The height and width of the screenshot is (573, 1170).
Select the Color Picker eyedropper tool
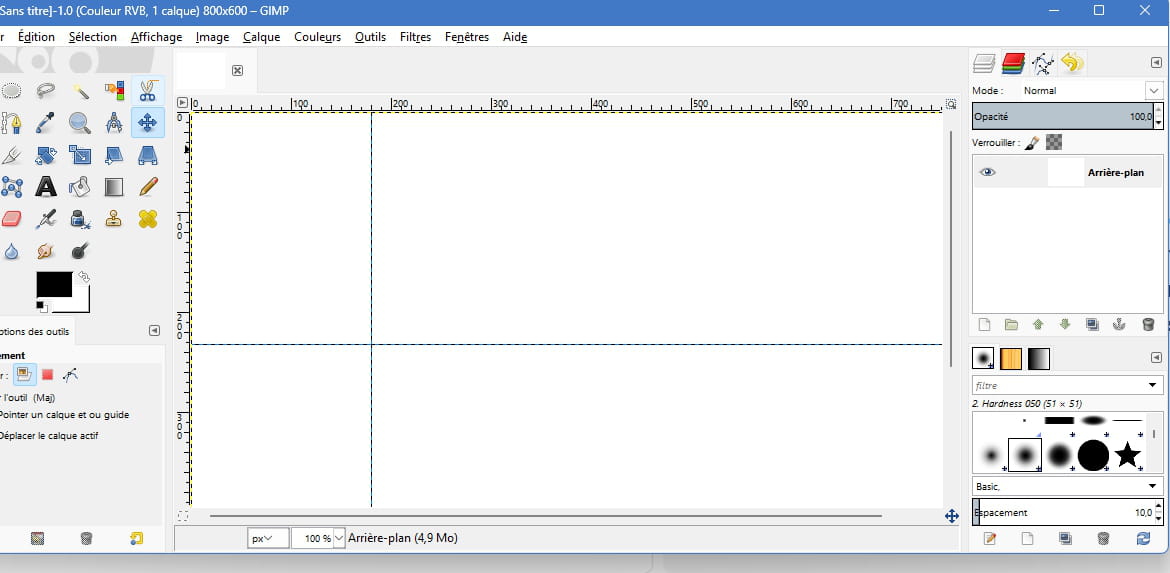point(45,123)
